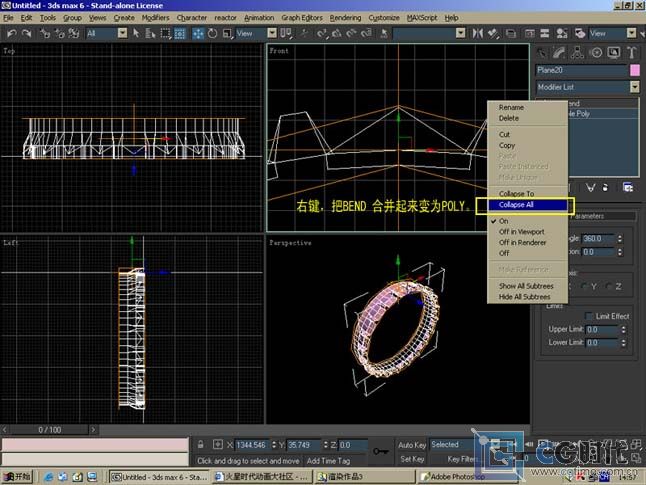Toggle Window/Crossing selection mode
The height and width of the screenshot is (485, 646).
click(180, 33)
